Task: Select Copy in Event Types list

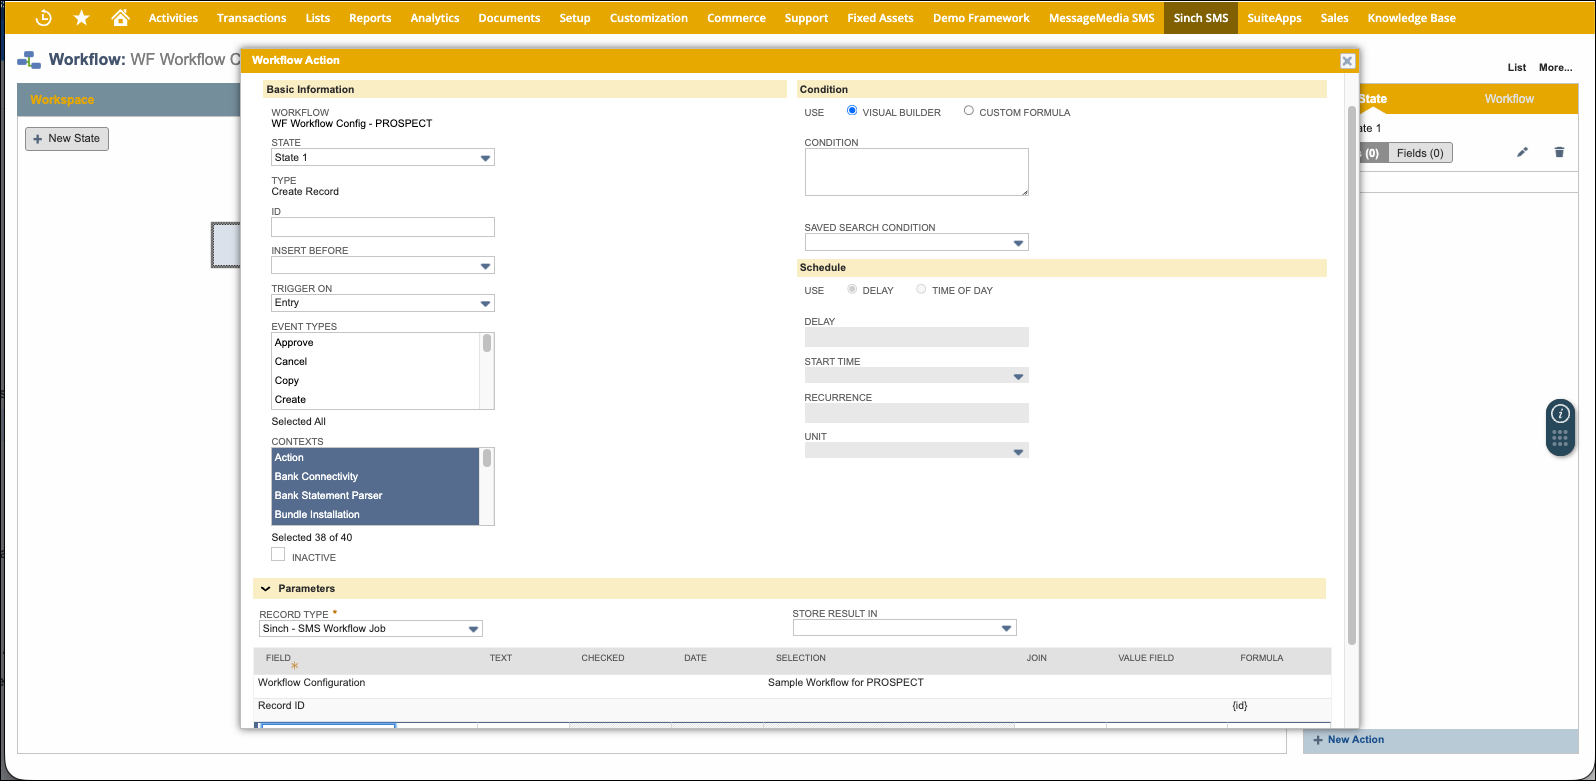Action: [376, 381]
